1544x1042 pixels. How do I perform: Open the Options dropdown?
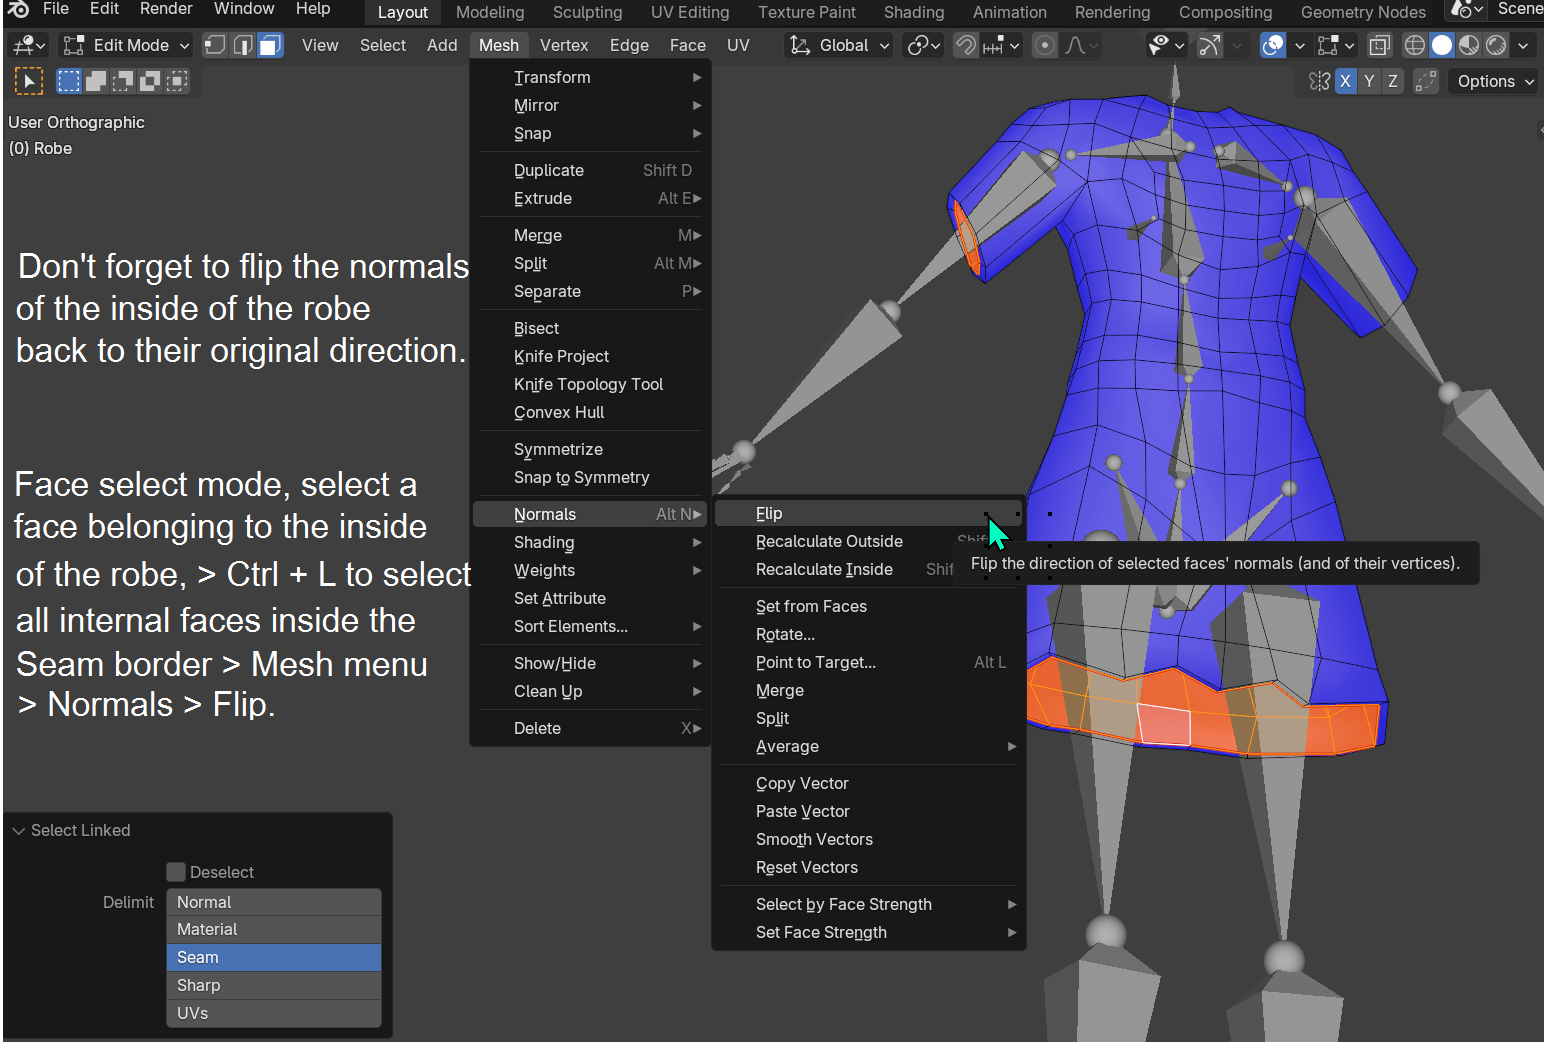point(1494,81)
